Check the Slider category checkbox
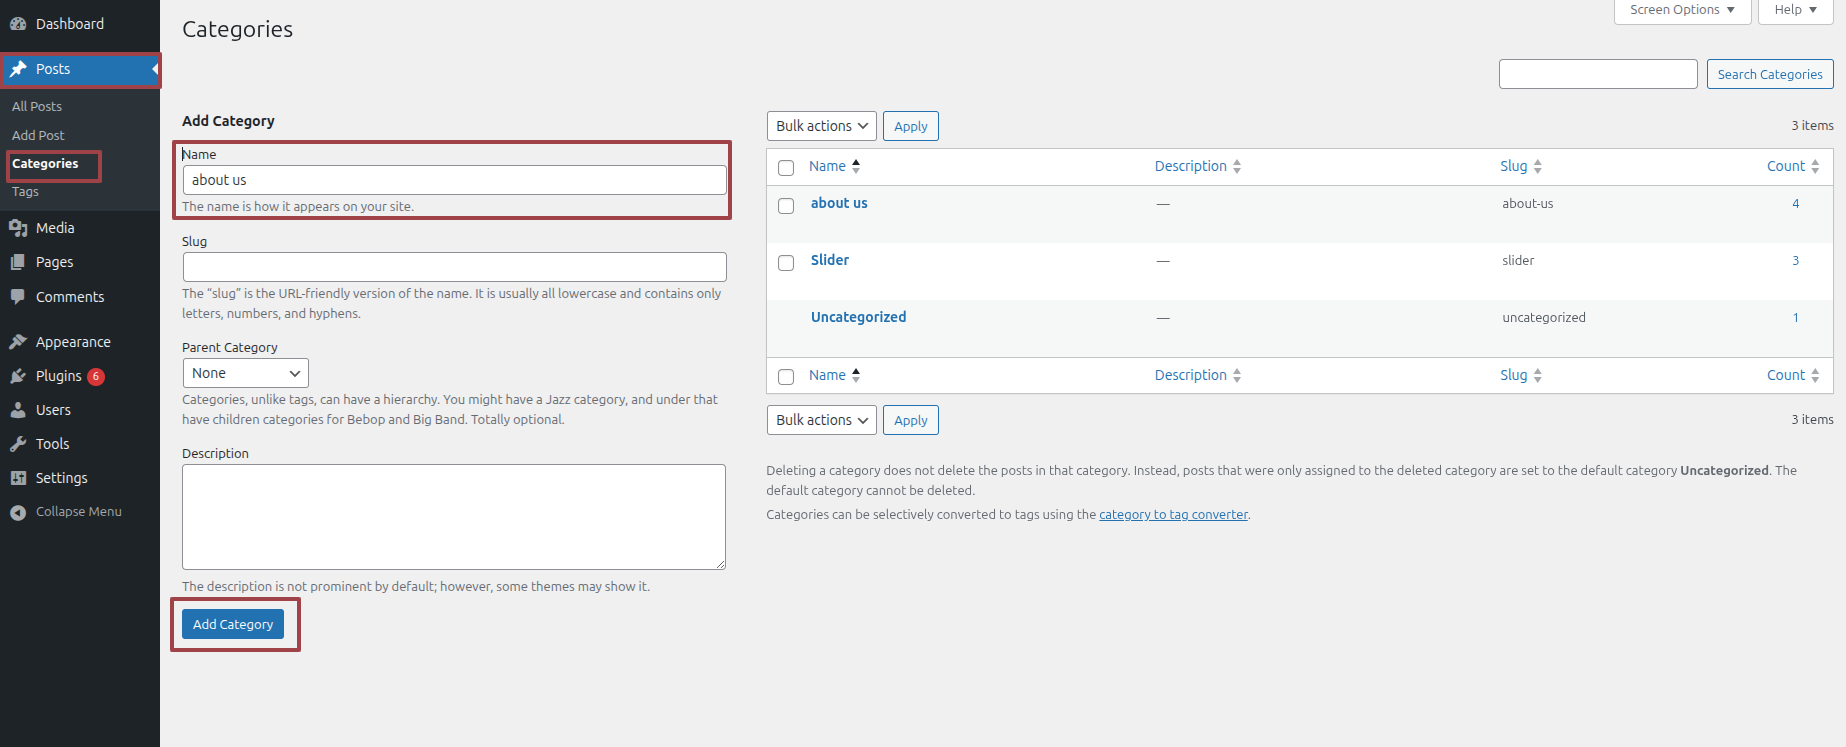1846x747 pixels. pyautogui.click(x=786, y=263)
